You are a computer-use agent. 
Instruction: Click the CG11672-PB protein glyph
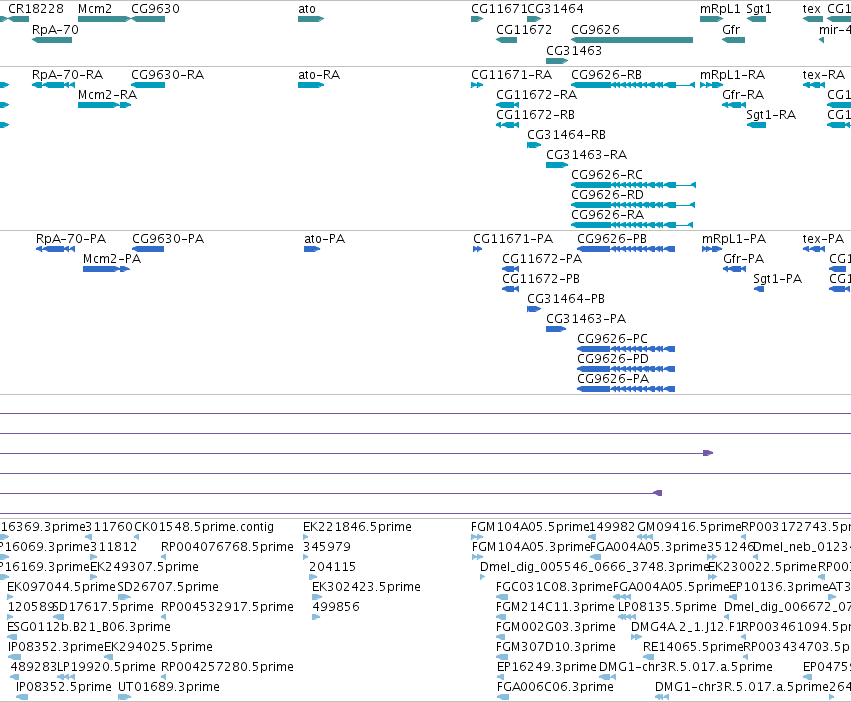click(511, 289)
